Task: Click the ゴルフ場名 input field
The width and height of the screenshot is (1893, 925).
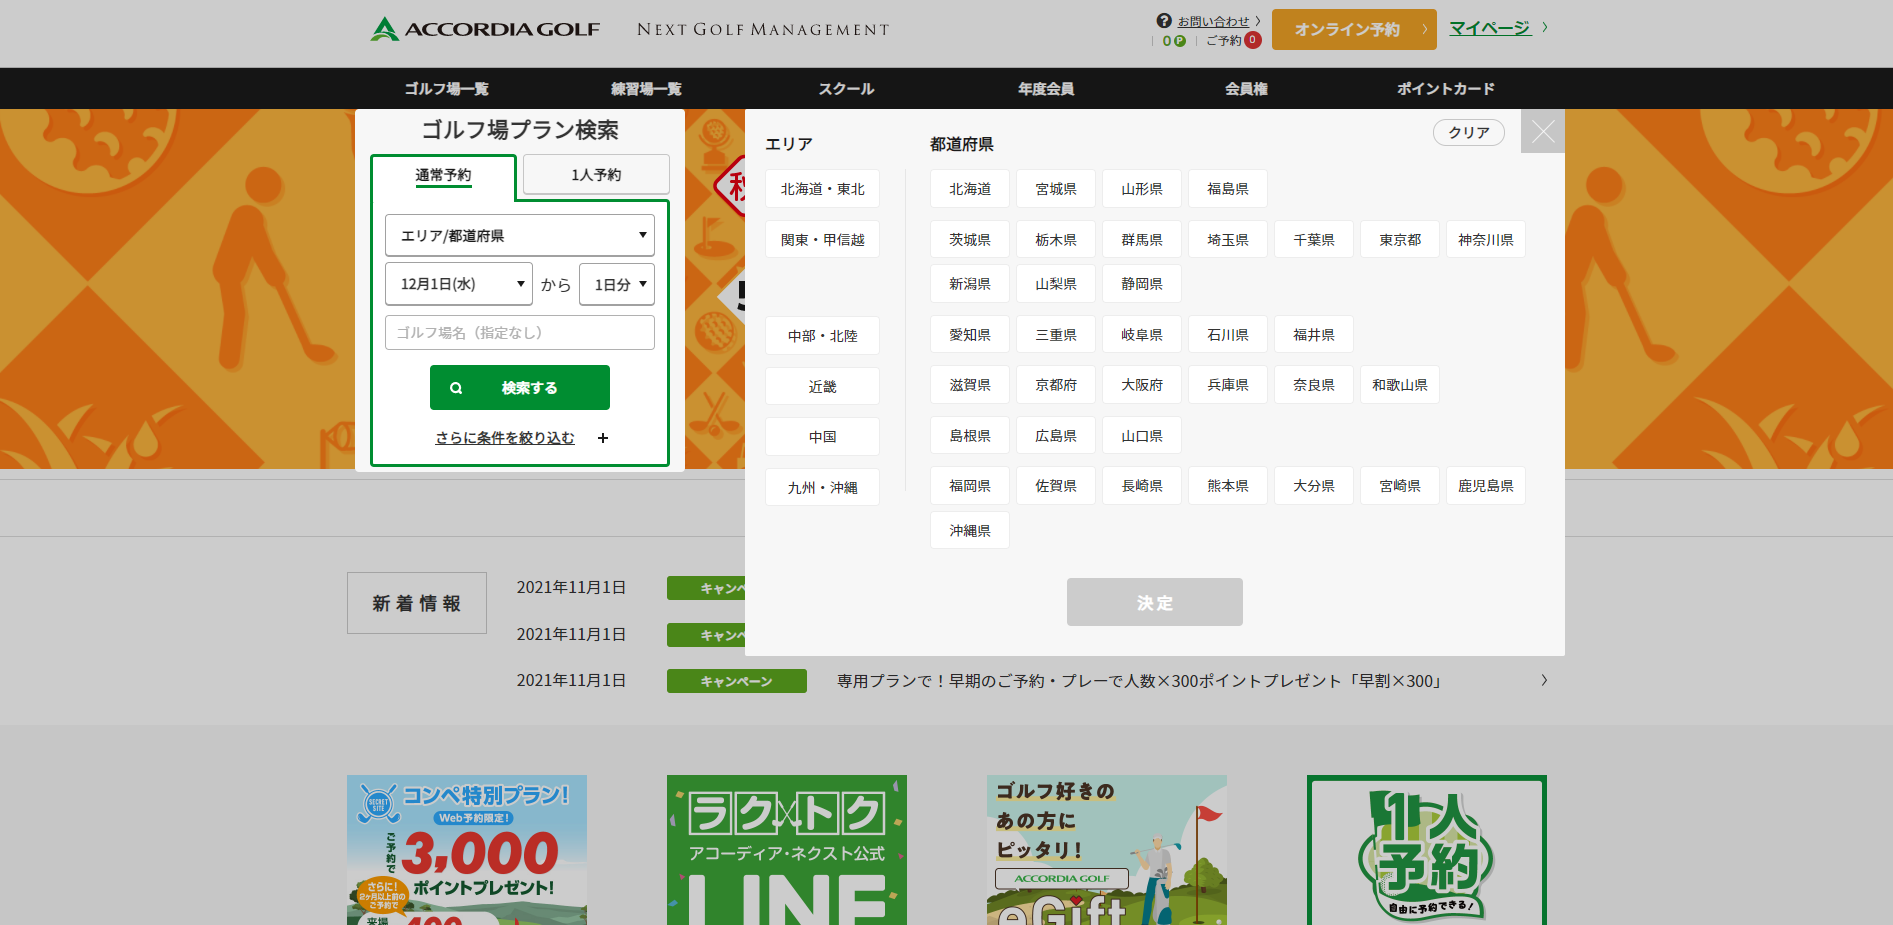Action: click(x=520, y=333)
